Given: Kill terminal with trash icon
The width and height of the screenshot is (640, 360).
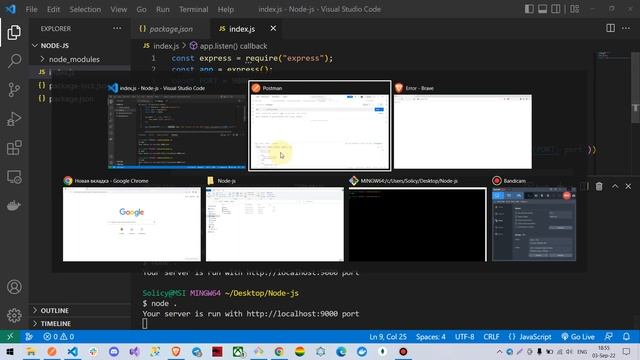Looking at the screenshot, I should [x=599, y=186].
